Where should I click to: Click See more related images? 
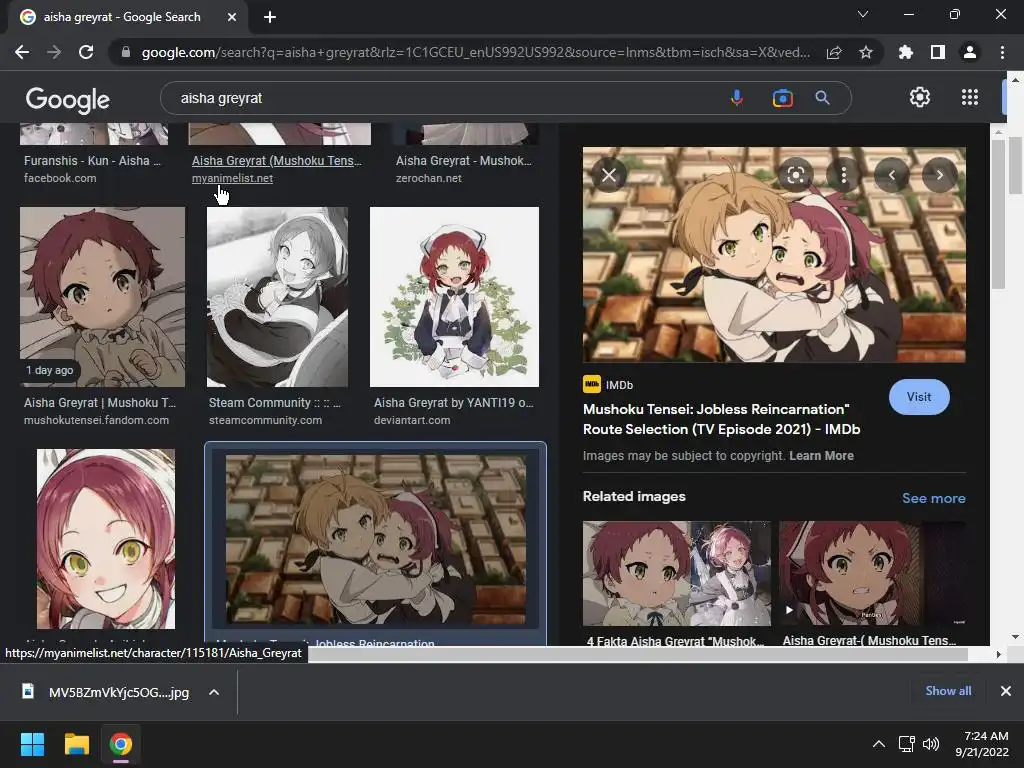tap(933, 498)
